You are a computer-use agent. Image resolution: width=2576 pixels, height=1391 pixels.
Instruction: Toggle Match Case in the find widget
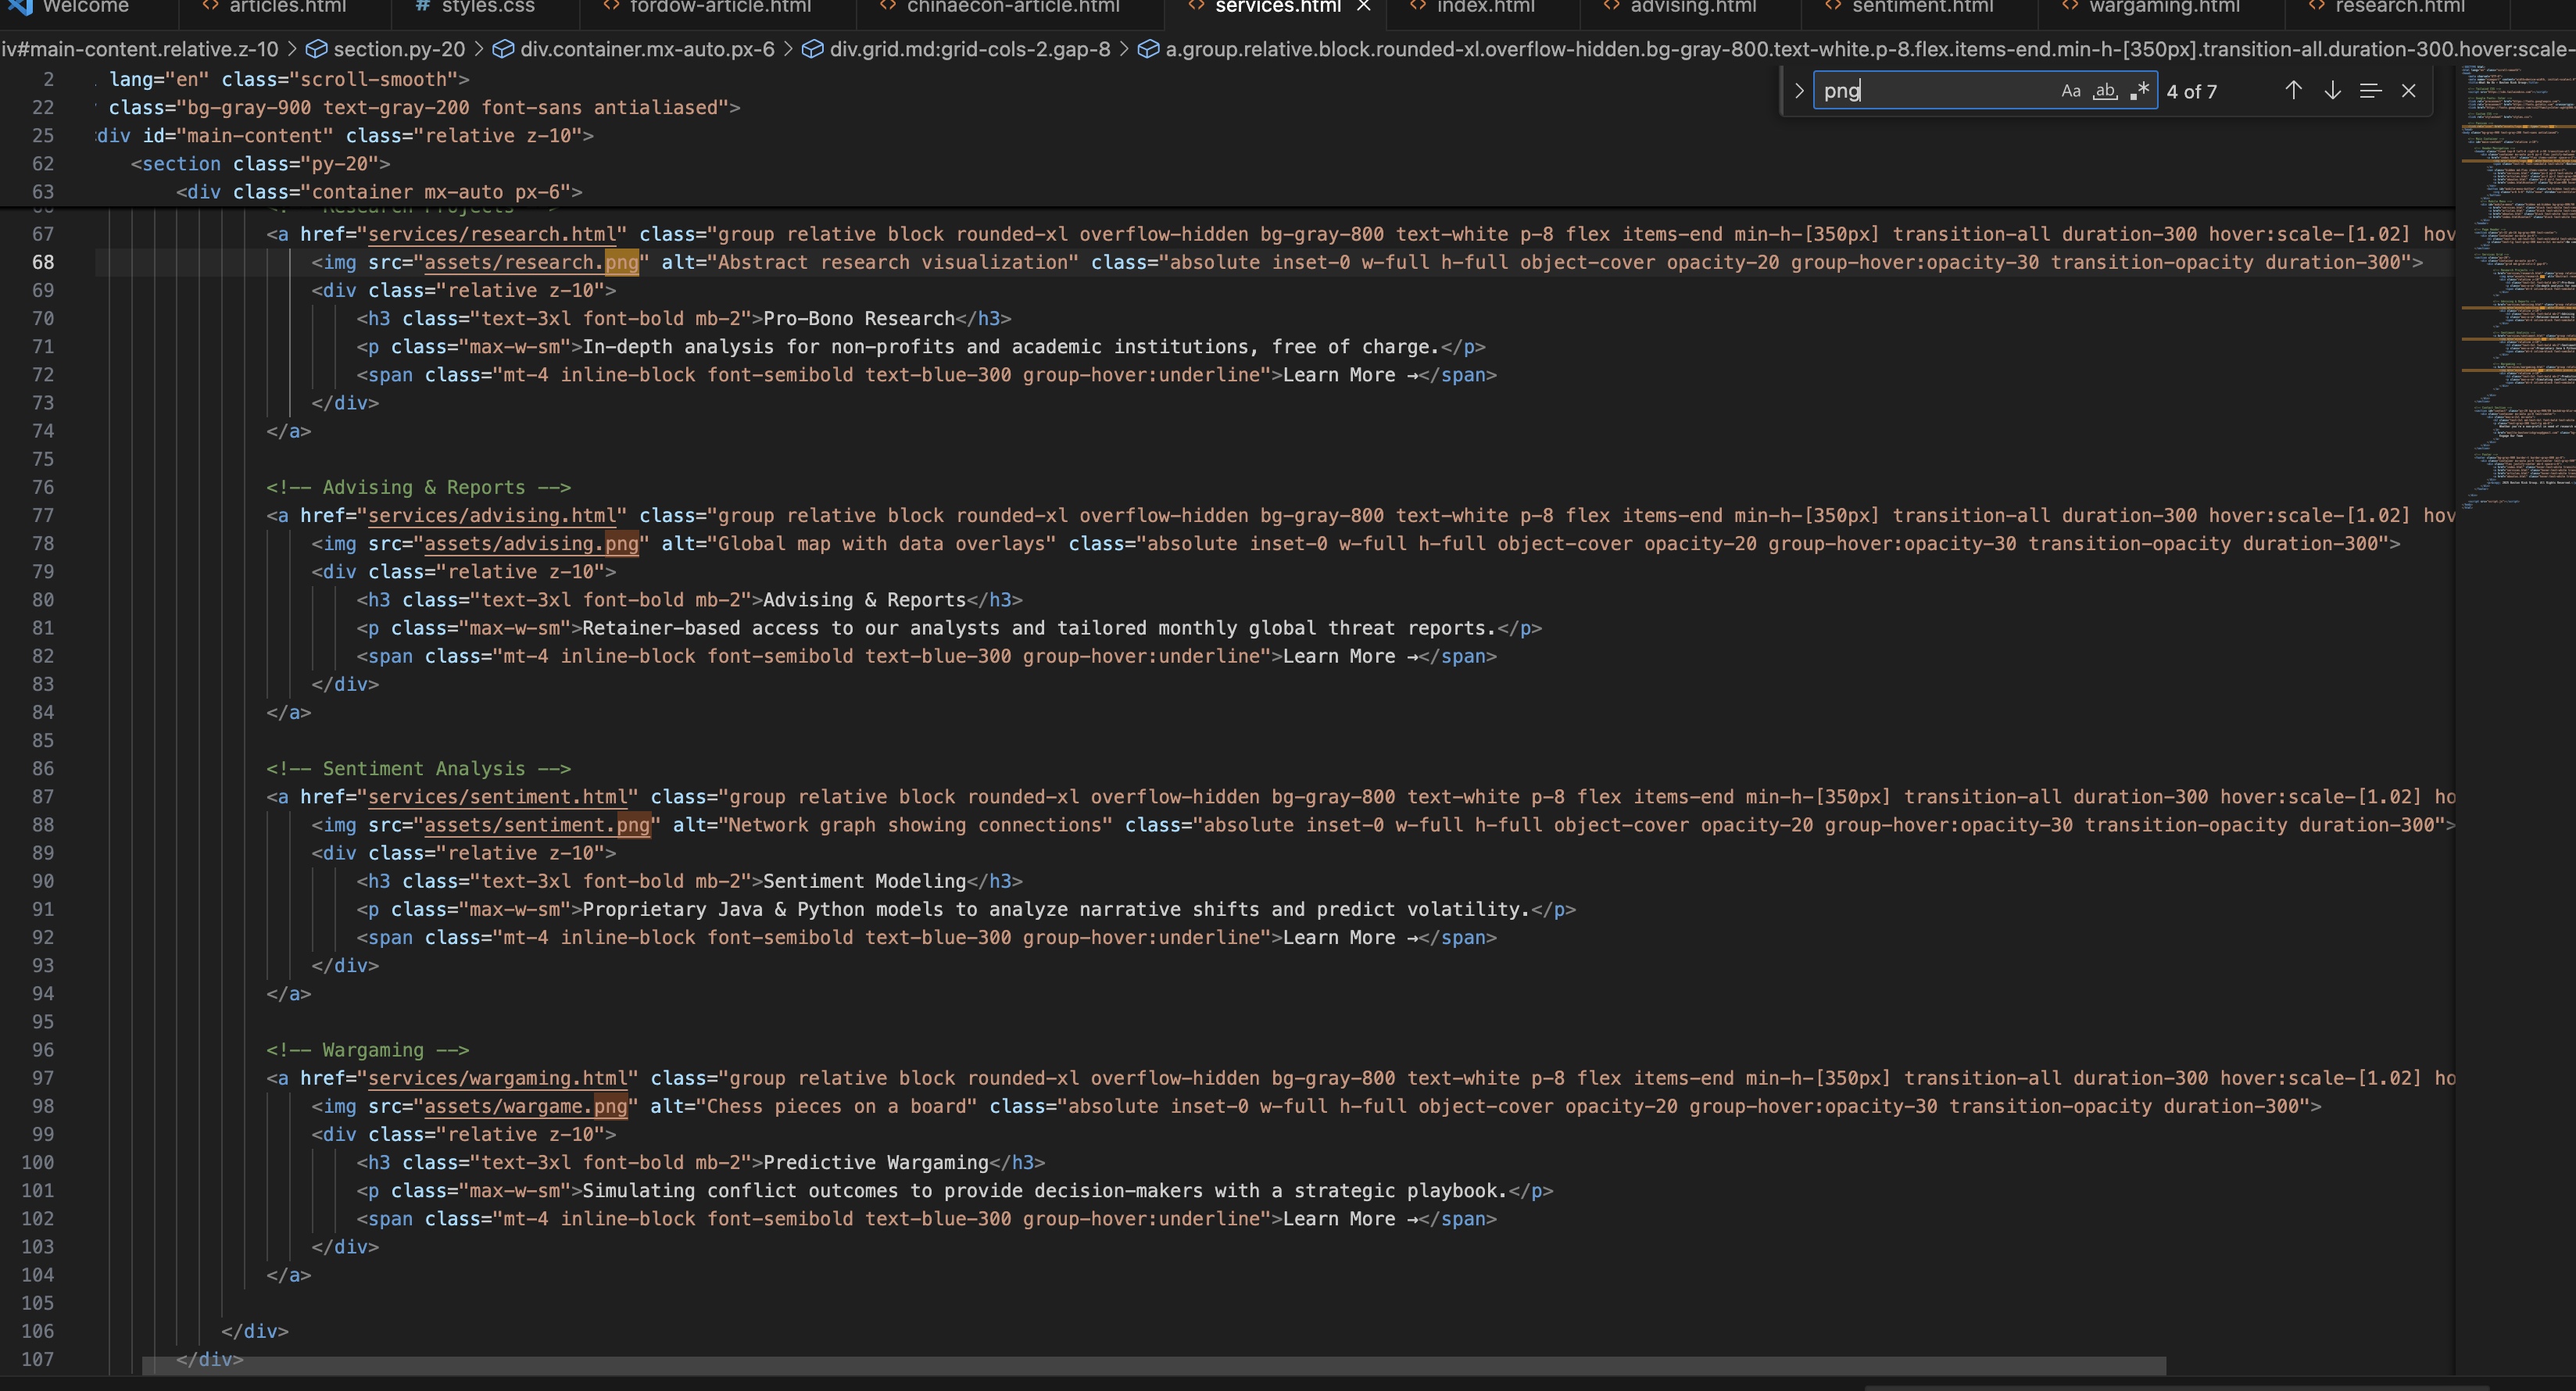tap(2071, 90)
